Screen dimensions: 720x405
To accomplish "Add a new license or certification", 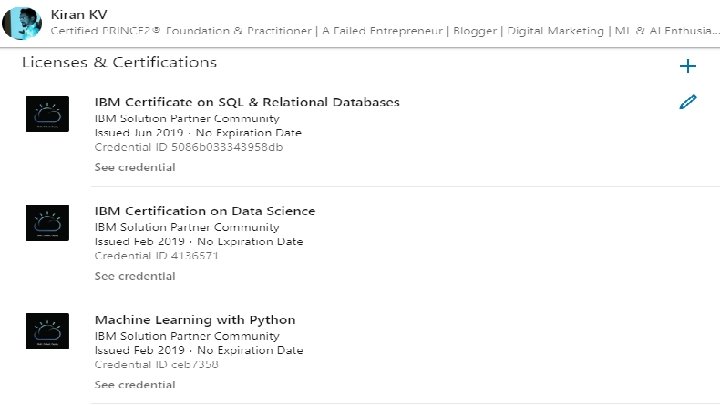I will tap(687, 66).
